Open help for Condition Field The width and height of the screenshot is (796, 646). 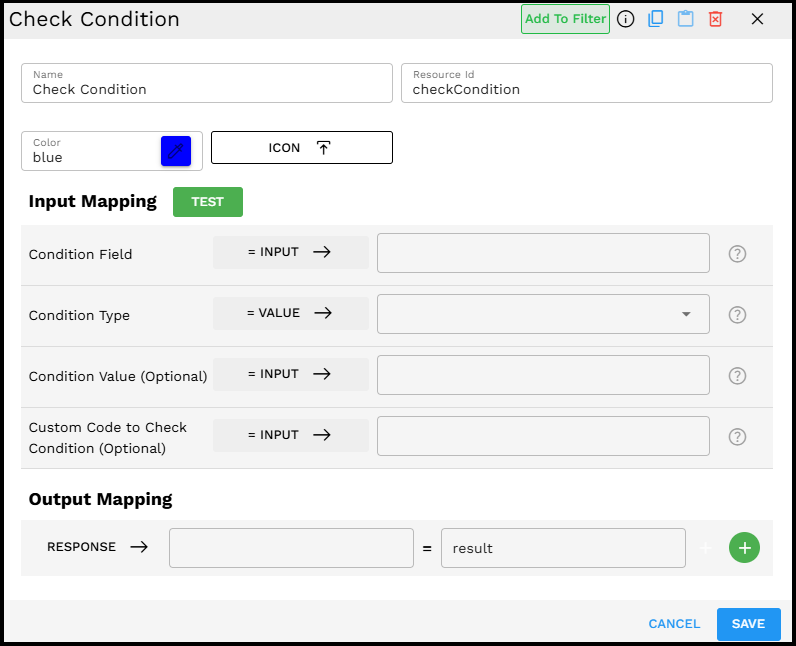(x=737, y=254)
